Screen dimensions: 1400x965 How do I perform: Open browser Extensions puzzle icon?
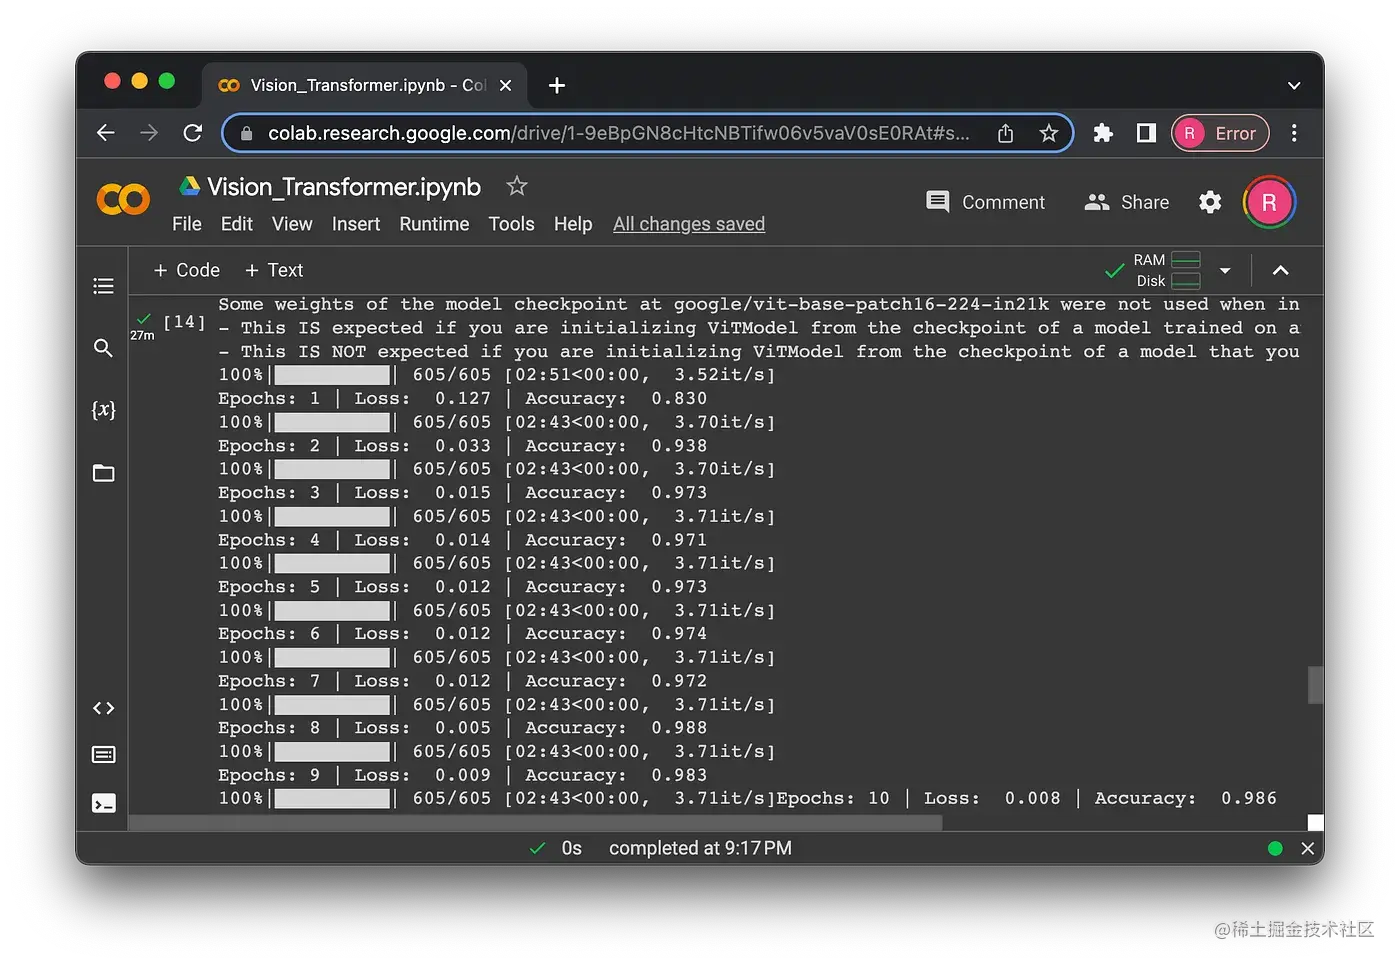(1103, 133)
